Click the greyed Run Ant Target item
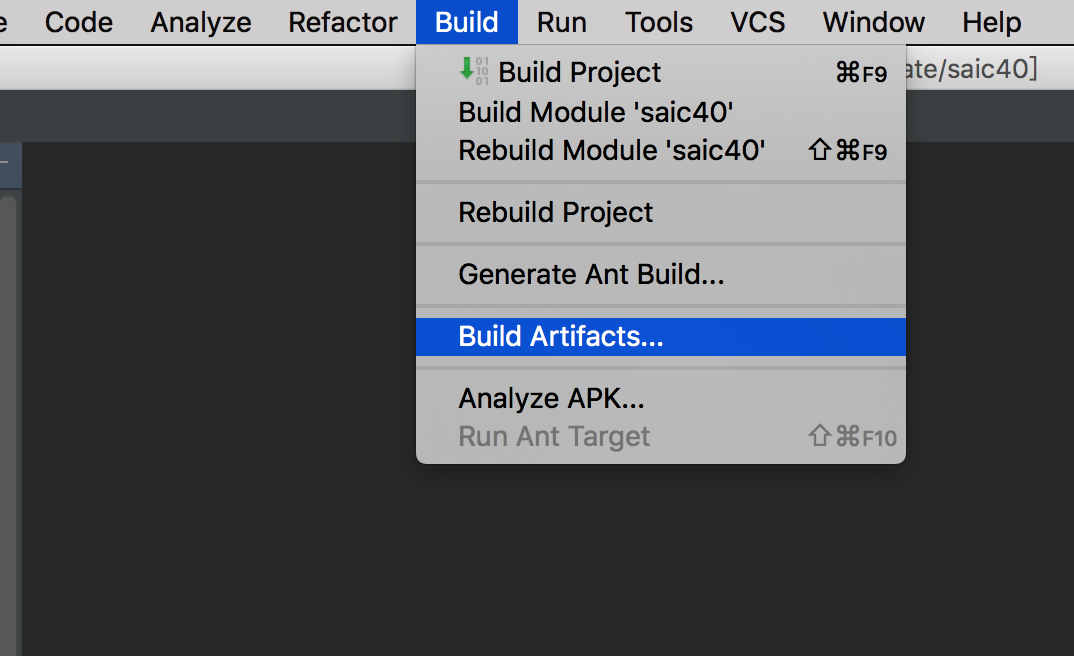 click(x=554, y=437)
